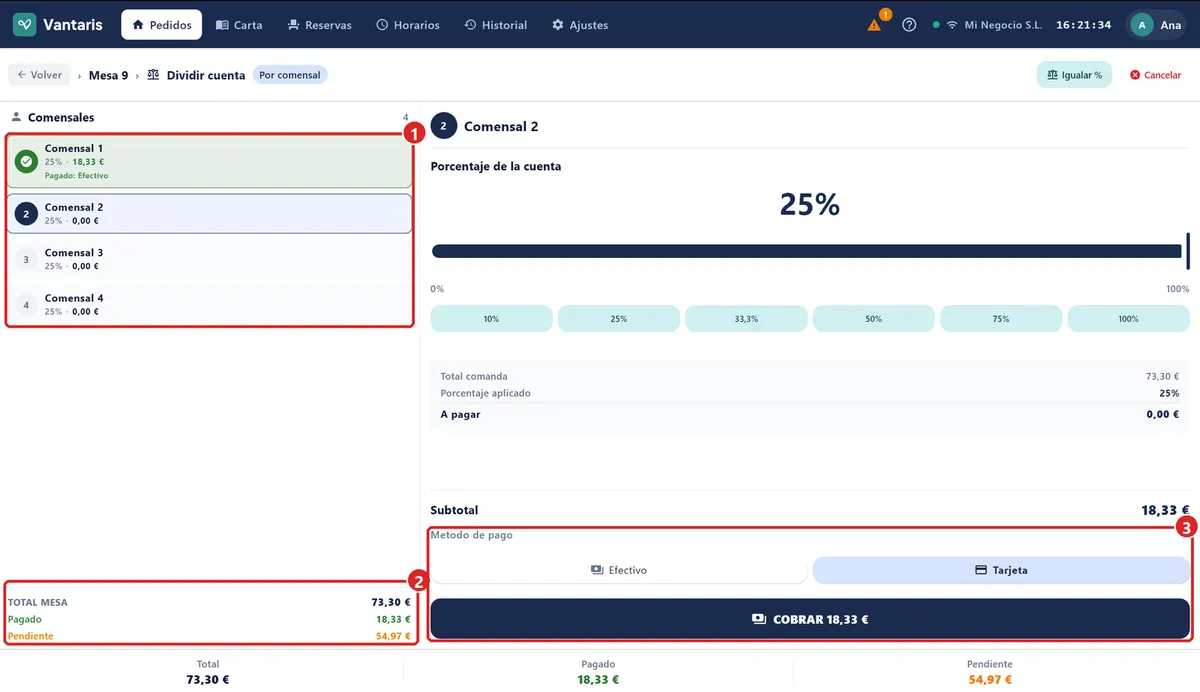
Task: Select Comensal 3 in the diners list
Action: (x=210, y=259)
